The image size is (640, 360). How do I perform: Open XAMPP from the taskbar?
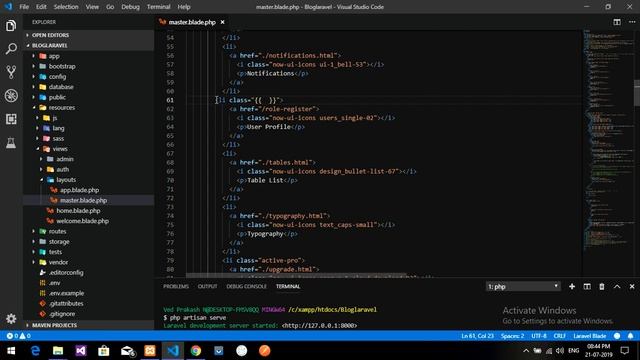(150, 351)
